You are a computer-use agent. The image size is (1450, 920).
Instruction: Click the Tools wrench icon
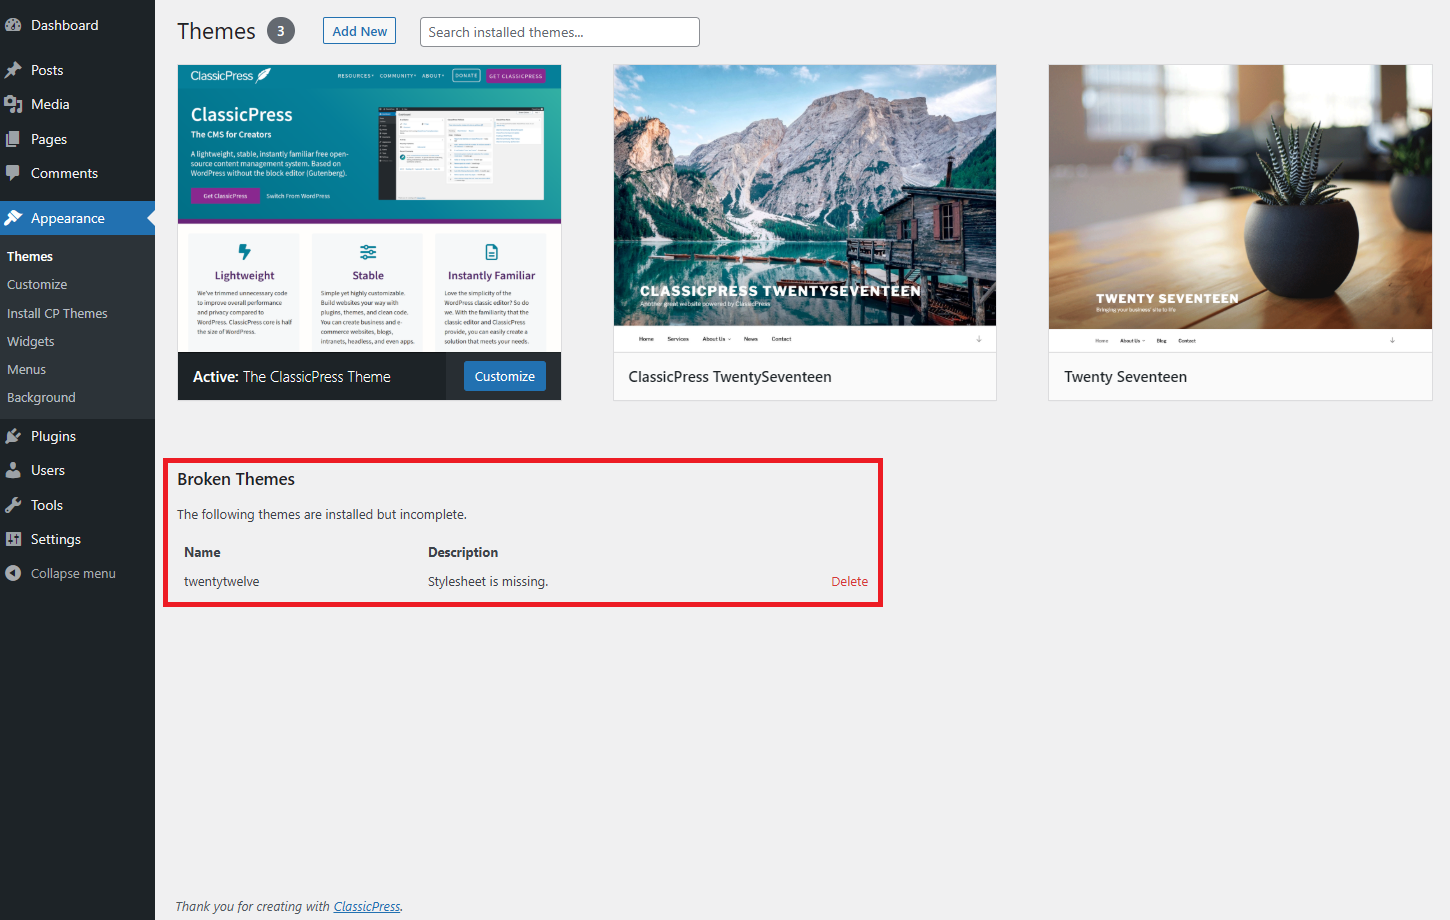(13, 505)
